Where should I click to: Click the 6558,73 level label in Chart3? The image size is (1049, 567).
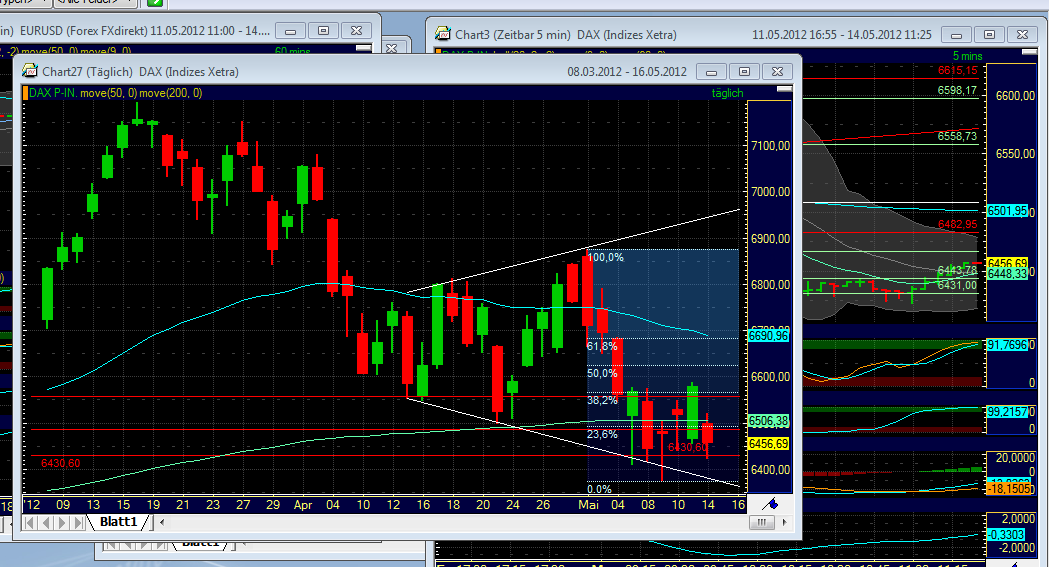(957, 136)
